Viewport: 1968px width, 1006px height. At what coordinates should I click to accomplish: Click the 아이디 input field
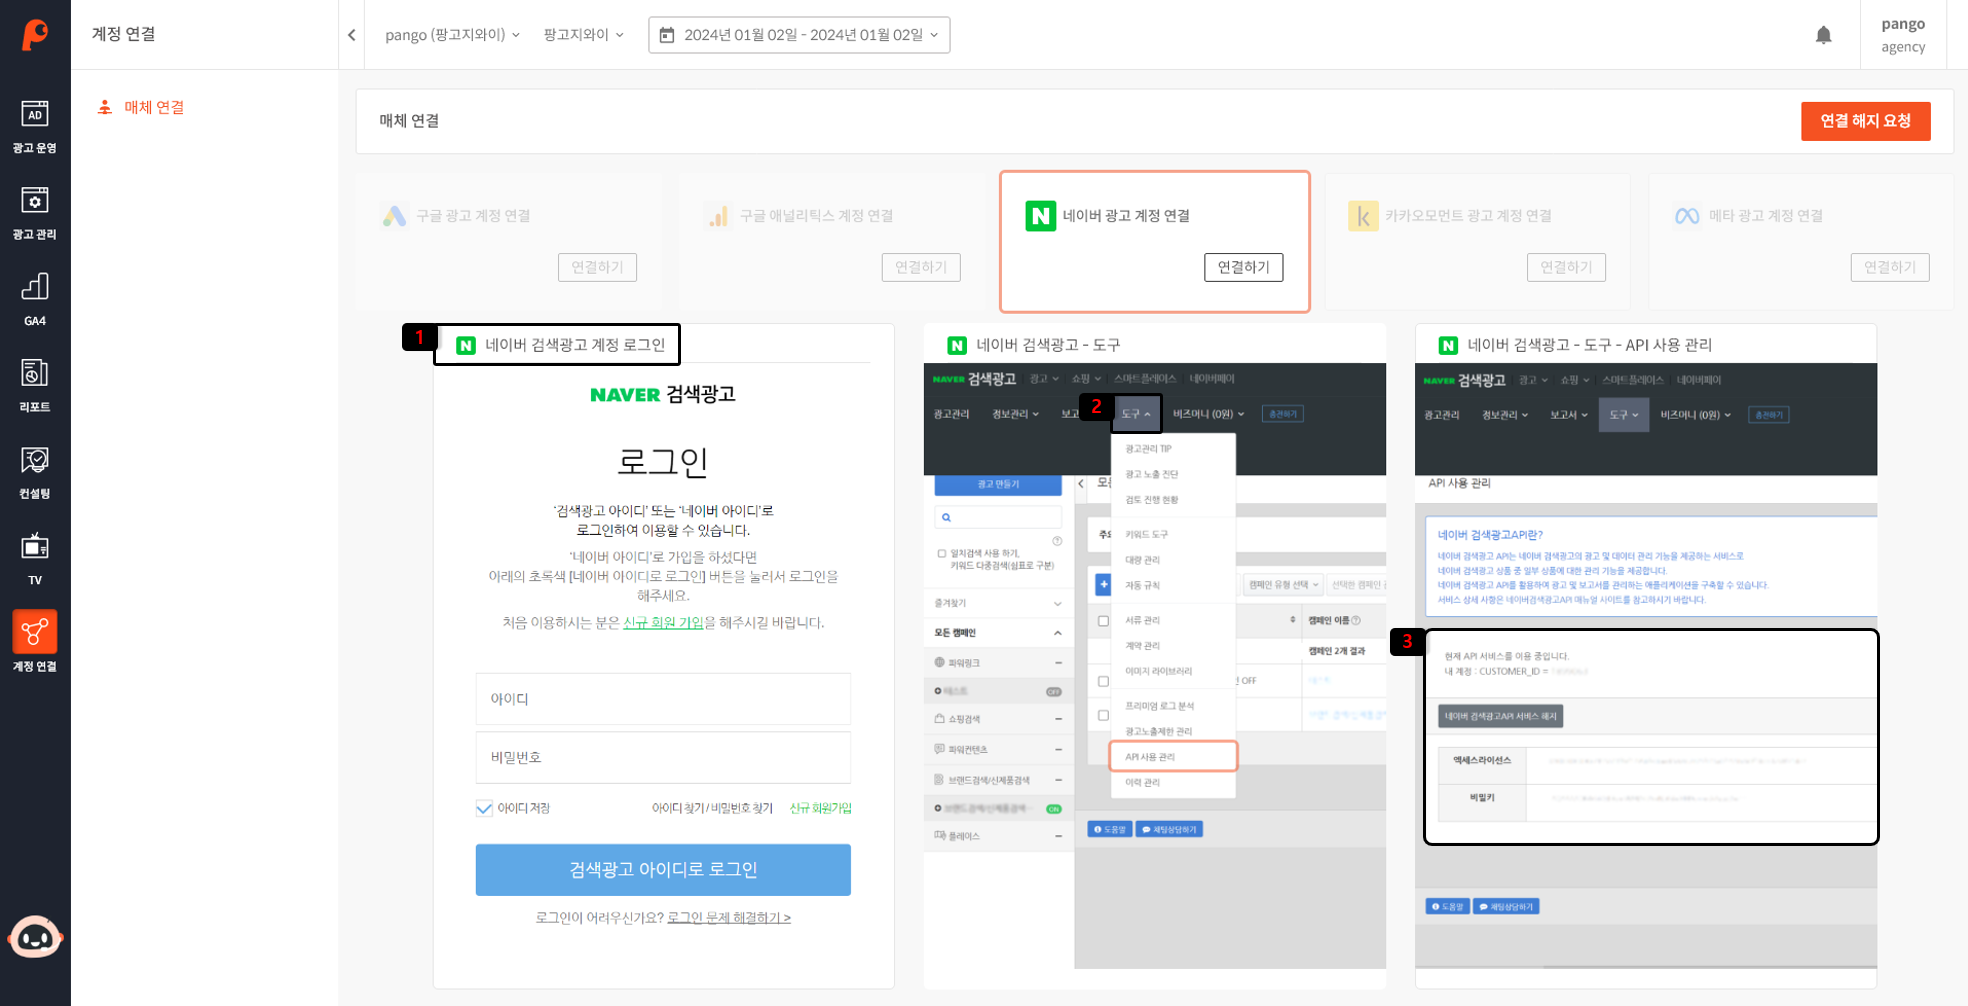663,699
